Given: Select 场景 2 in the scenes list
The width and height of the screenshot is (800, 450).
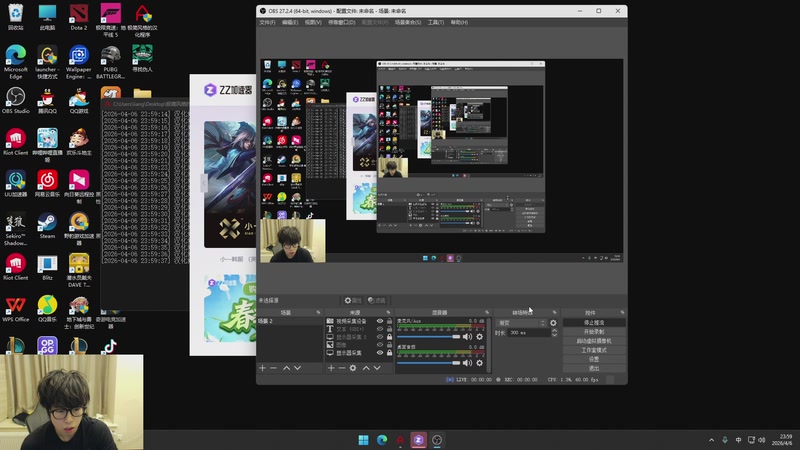Looking at the screenshot, I should 289,321.
